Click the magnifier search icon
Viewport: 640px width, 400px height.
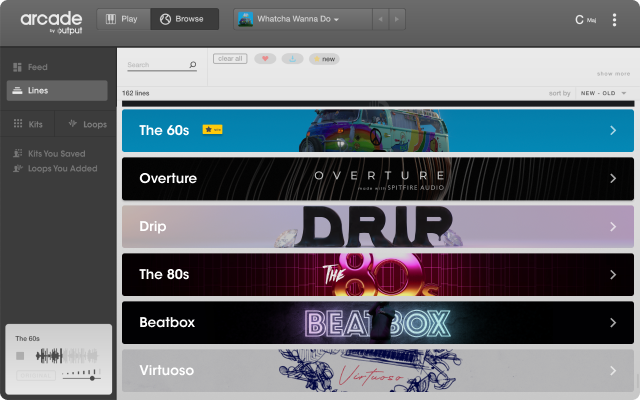[x=193, y=64]
